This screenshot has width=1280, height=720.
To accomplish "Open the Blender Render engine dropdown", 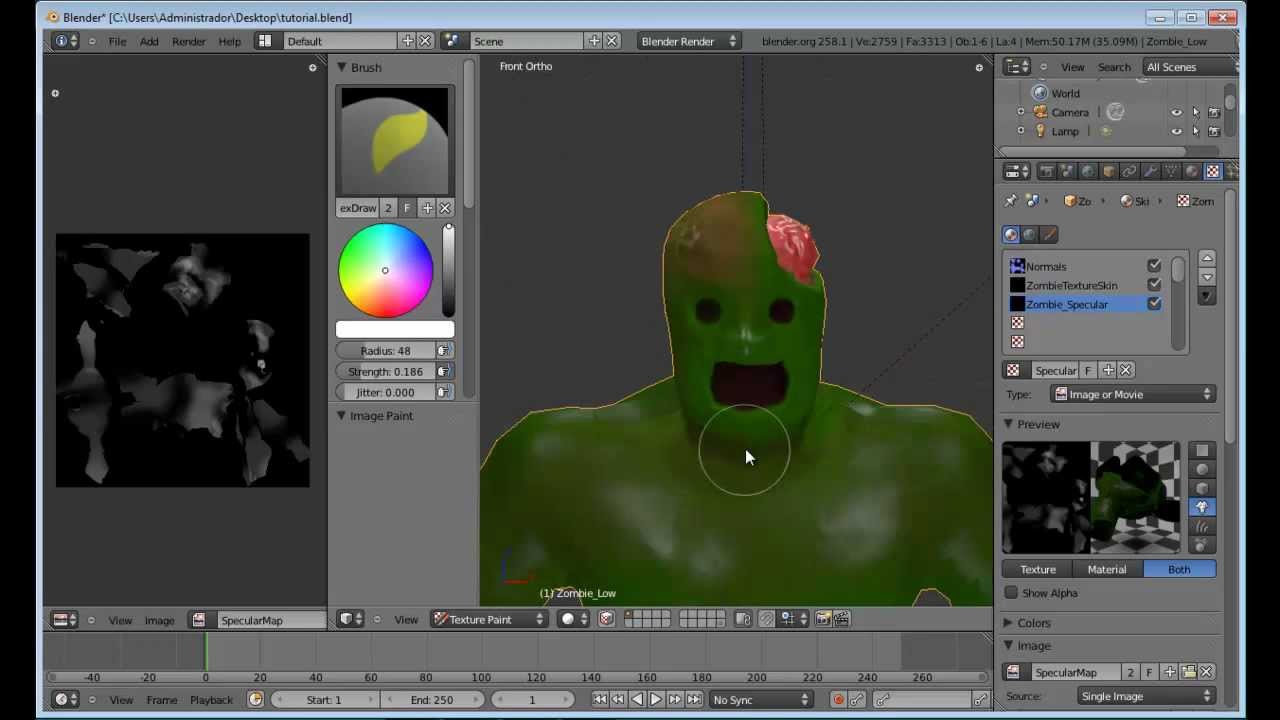I will point(688,41).
